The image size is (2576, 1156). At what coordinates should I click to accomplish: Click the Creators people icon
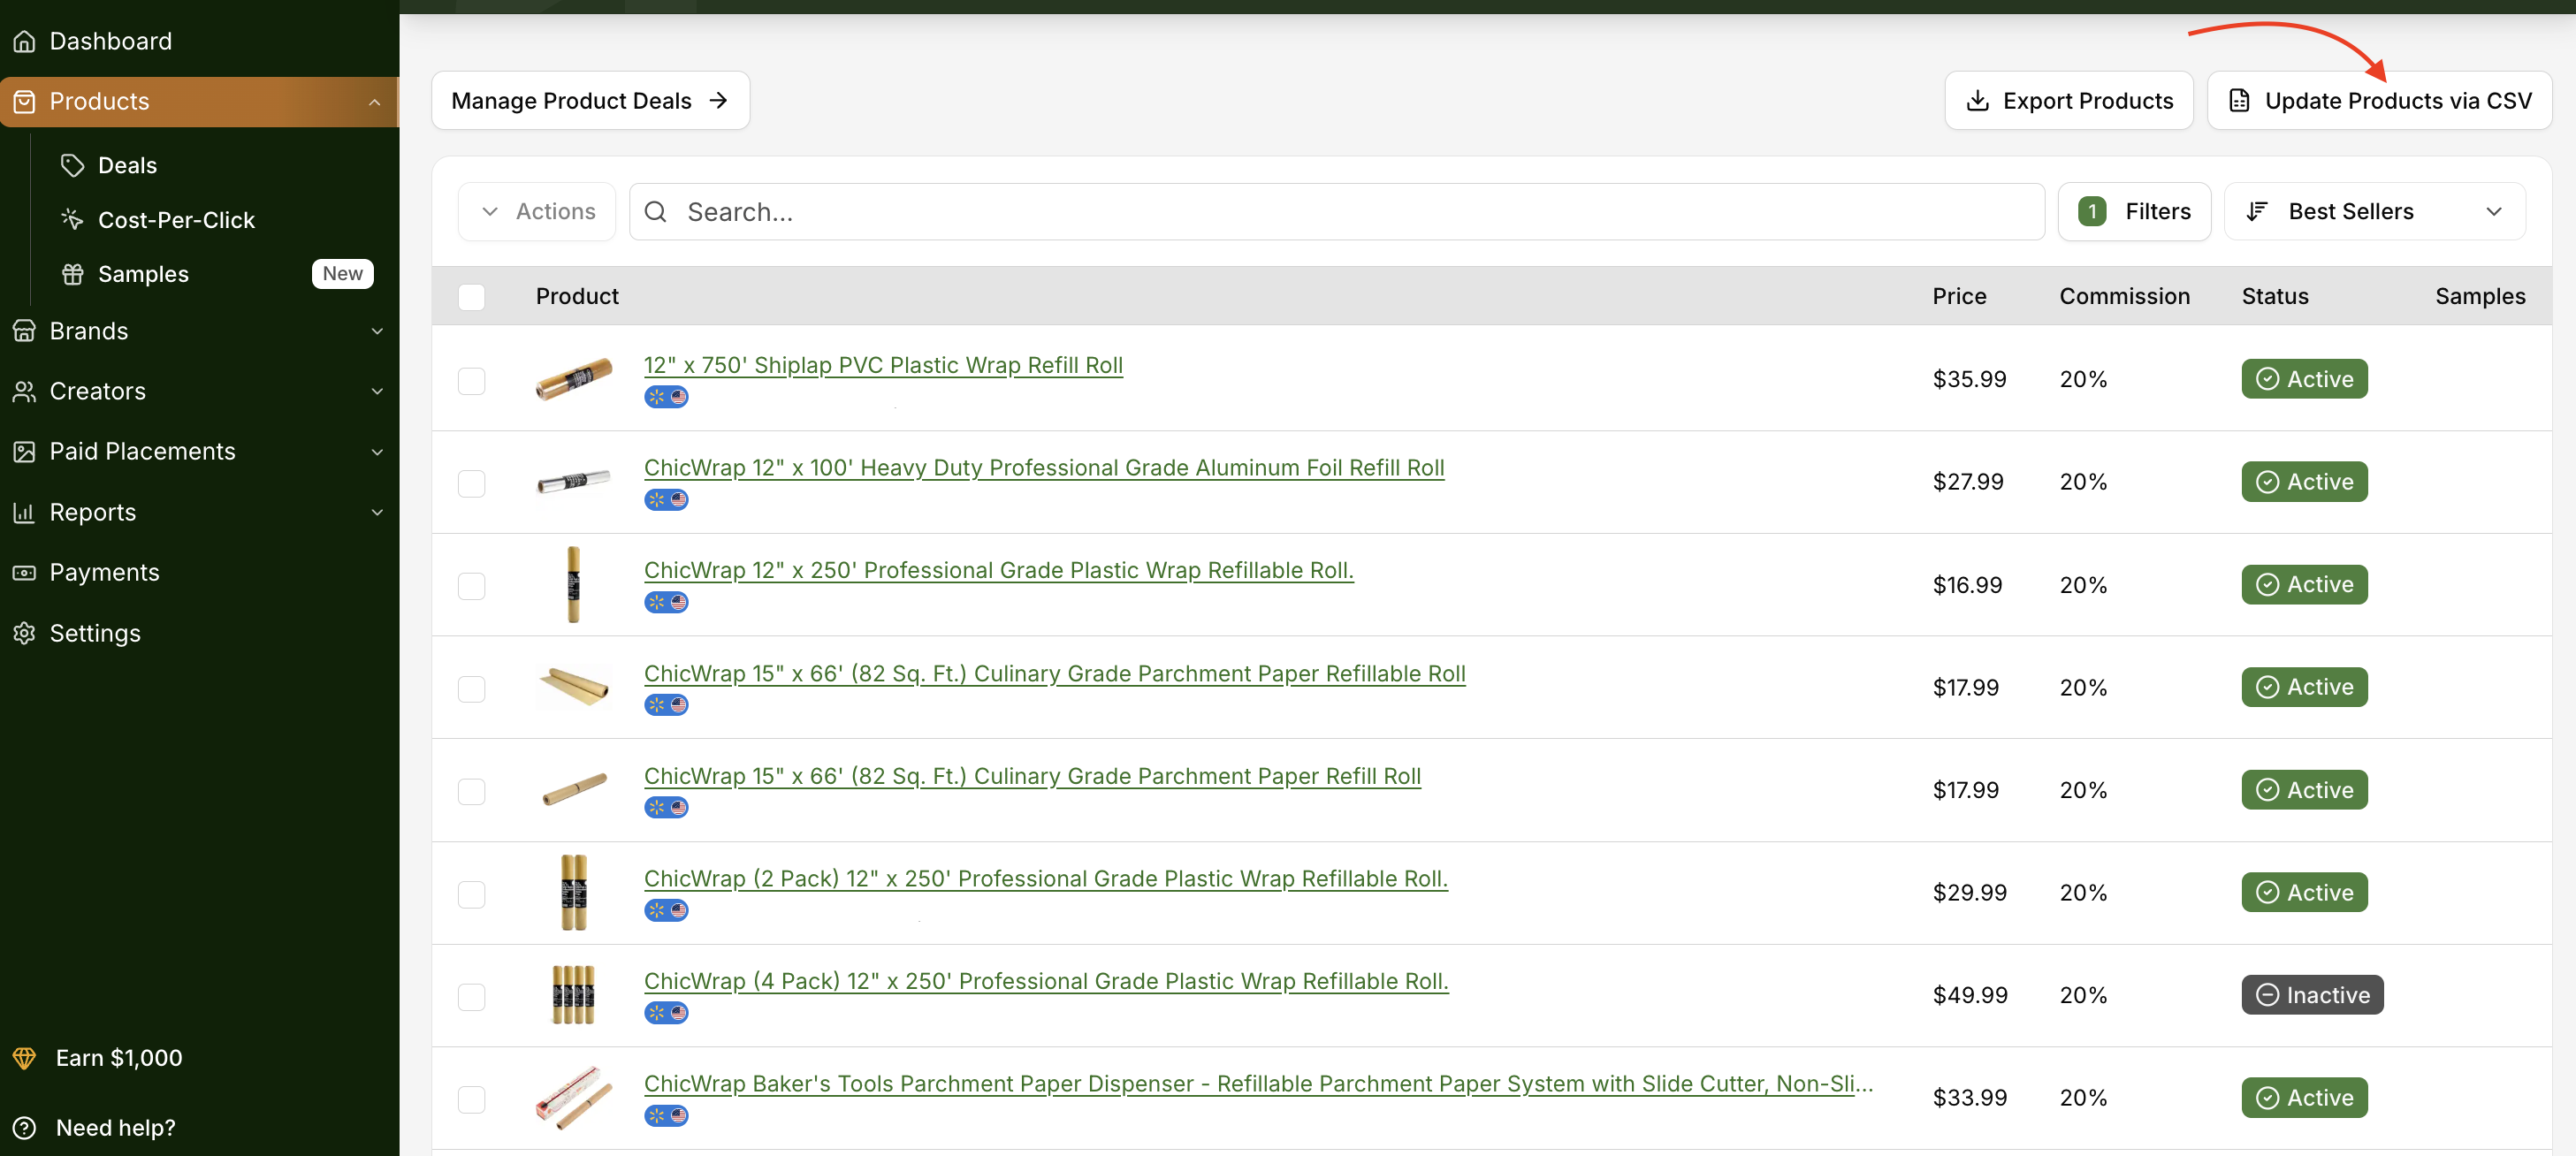[x=24, y=391]
